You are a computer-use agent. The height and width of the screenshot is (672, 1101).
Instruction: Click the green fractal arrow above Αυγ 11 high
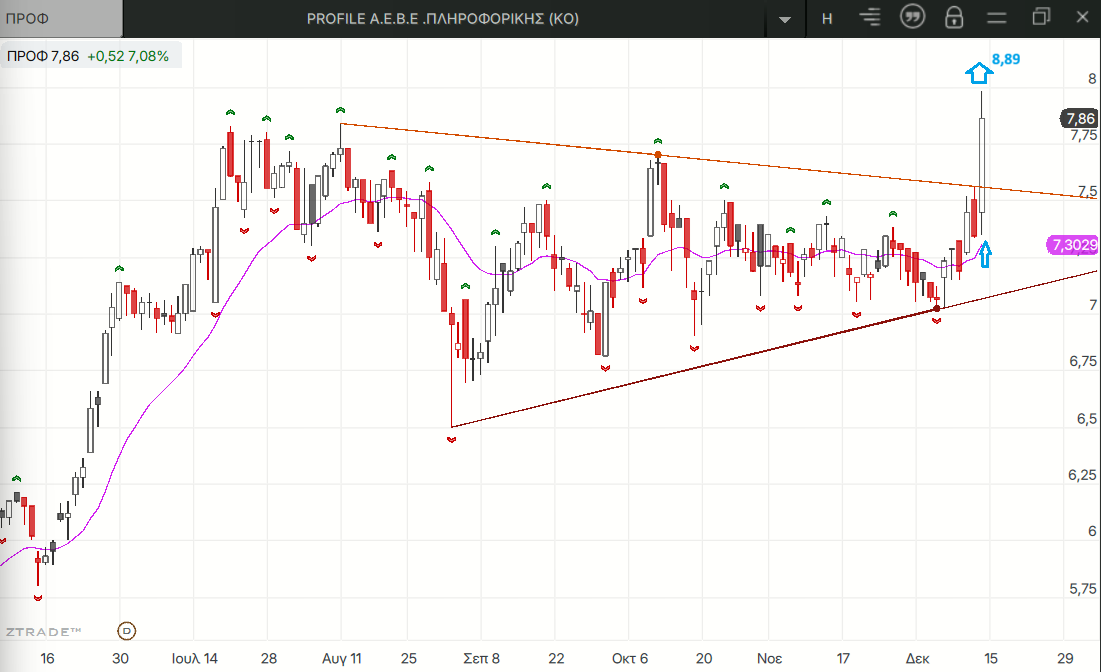pos(340,110)
